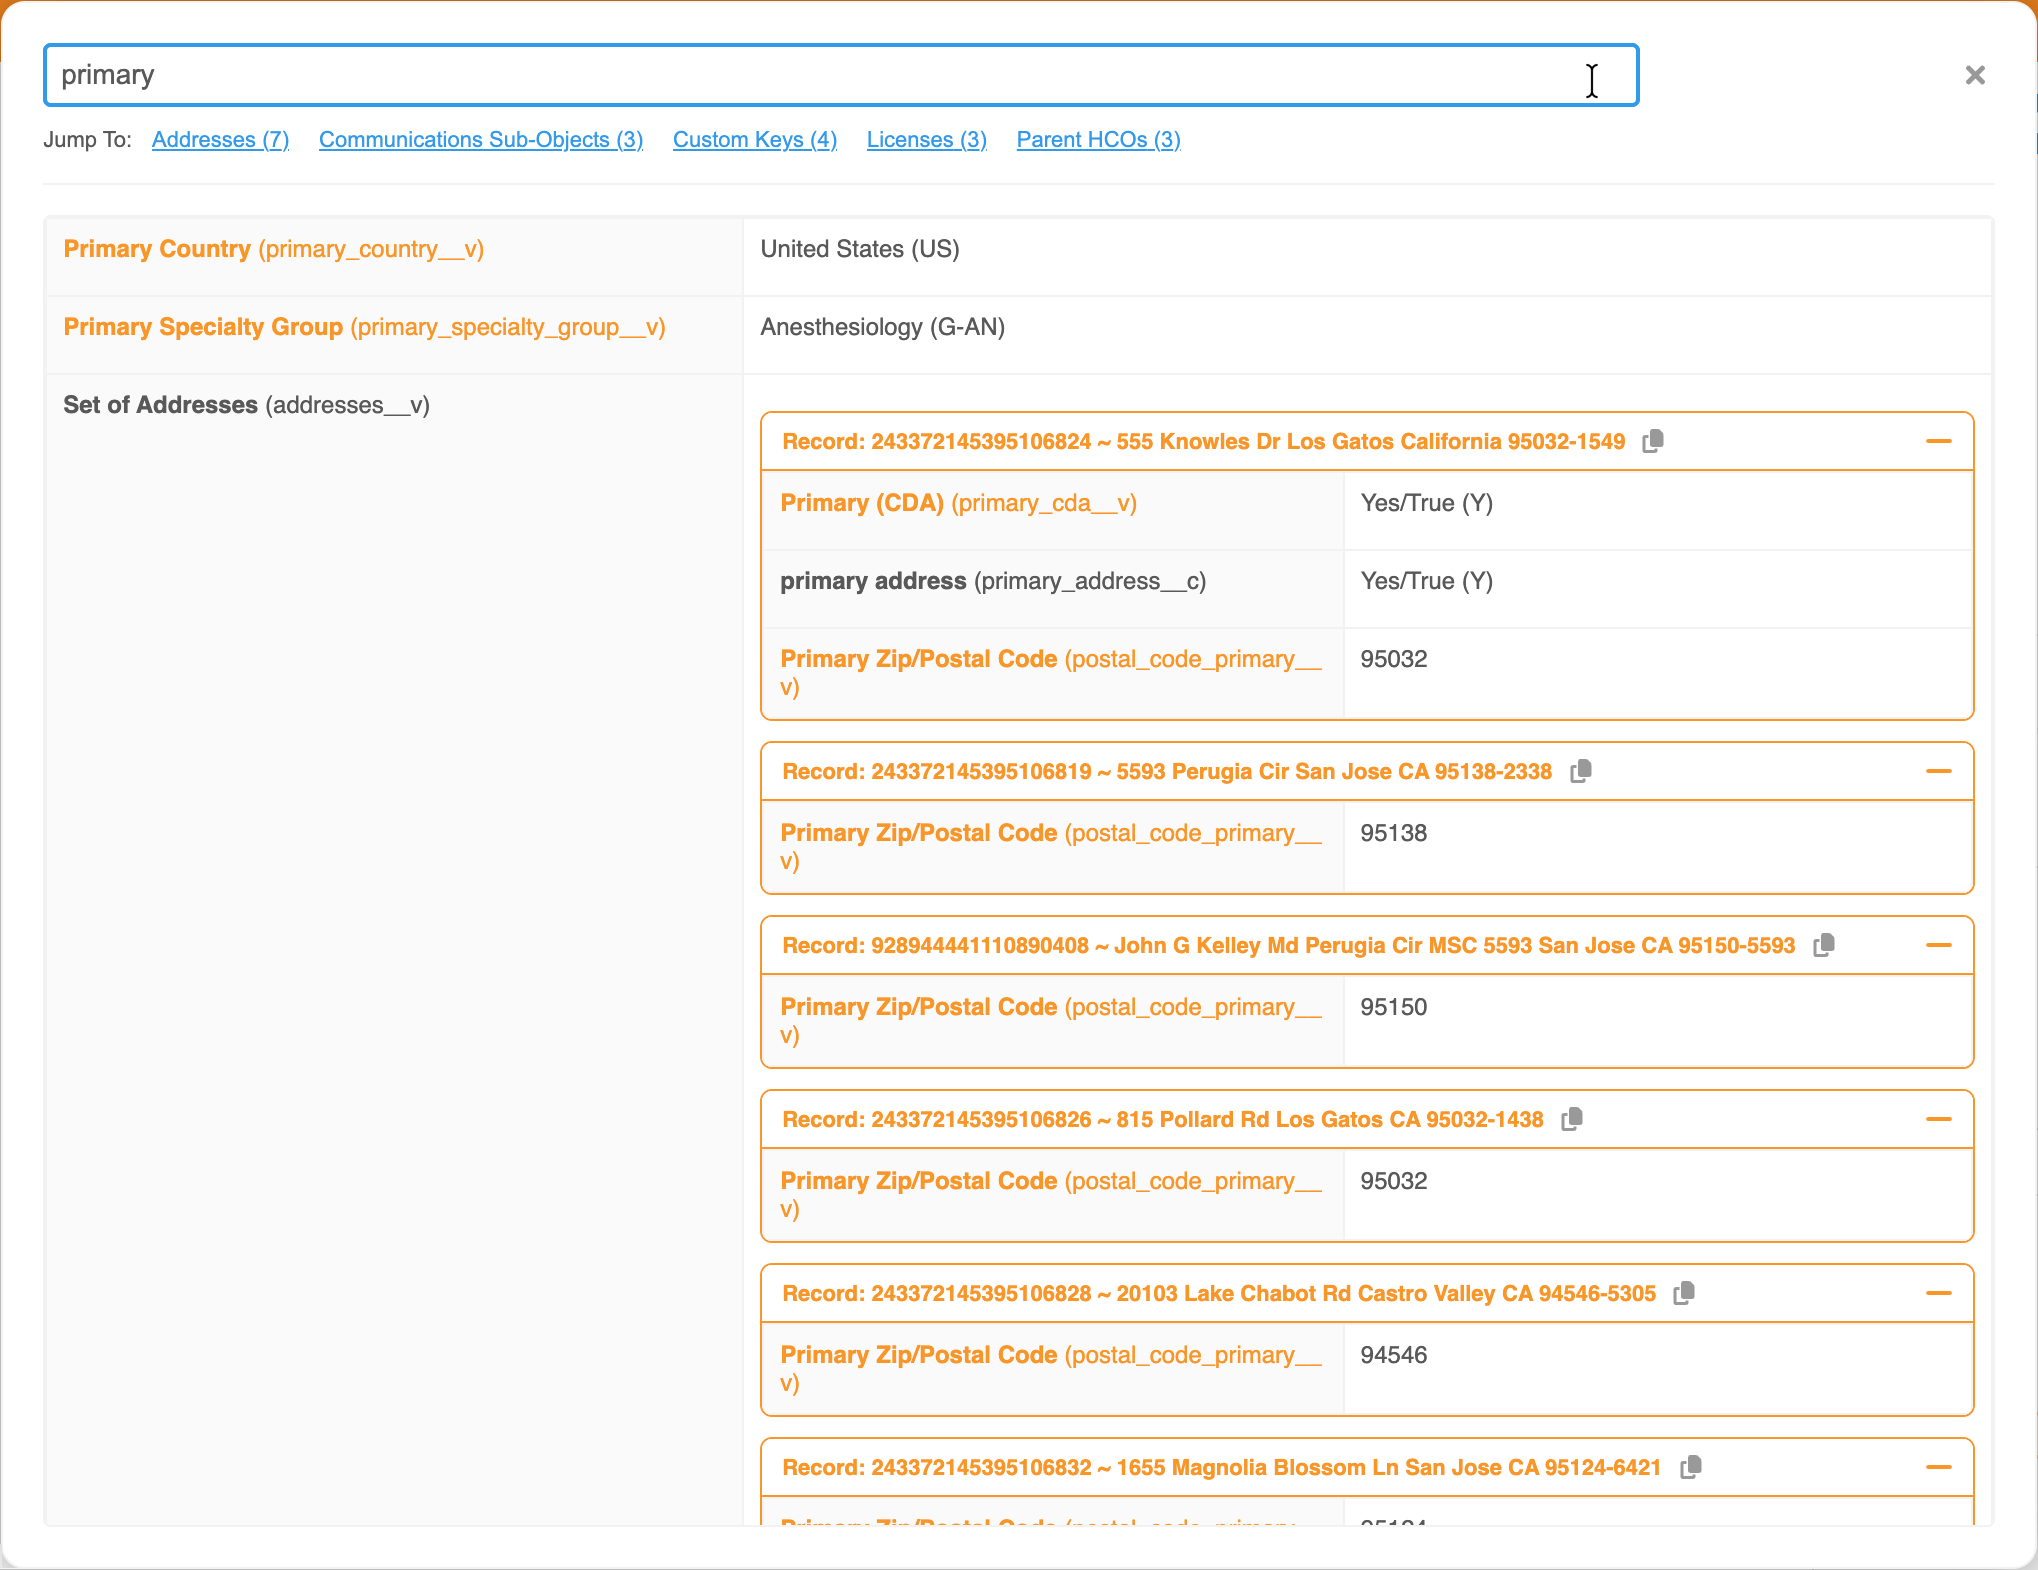Copy record 5593 Perugia Cir address ID
This screenshot has width=2038, height=1570.
point(1580,771)
